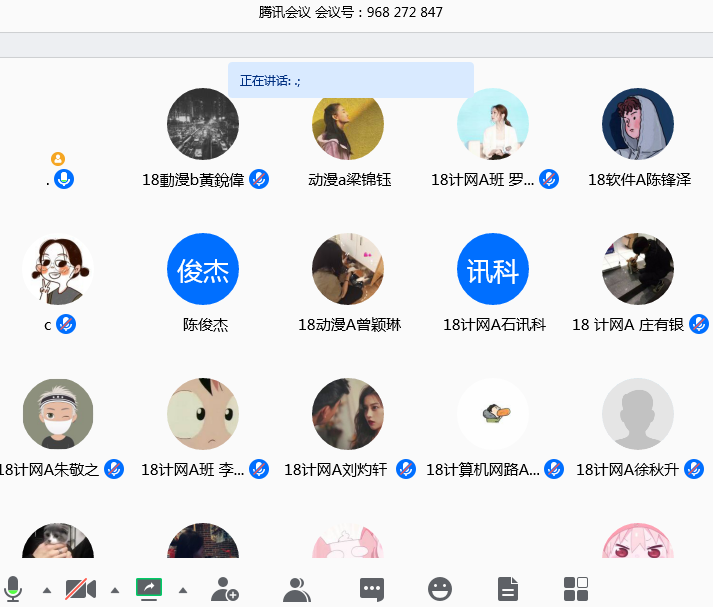
Task: Select blue 俊杰 avatar
Action: [203, 269]
